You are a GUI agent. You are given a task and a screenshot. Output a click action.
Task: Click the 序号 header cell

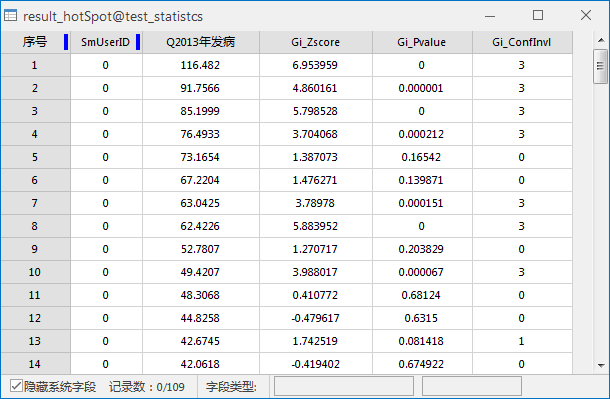pos(35,42)
